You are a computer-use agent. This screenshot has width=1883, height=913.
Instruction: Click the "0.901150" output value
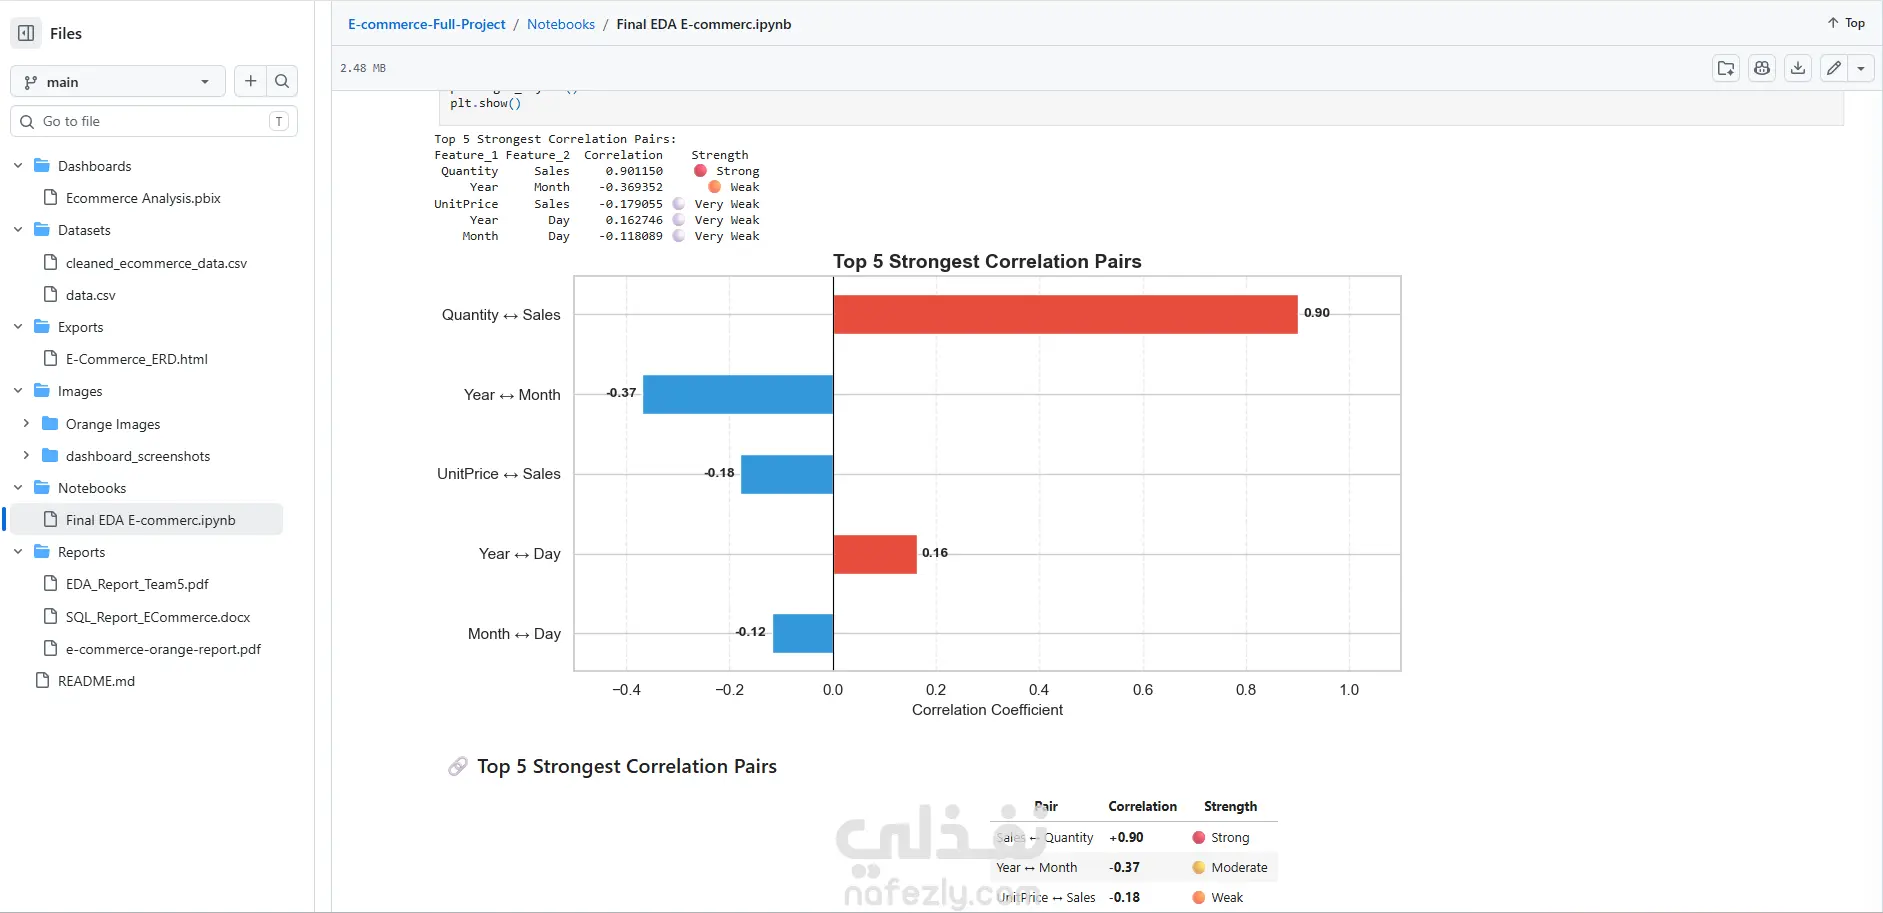[x=634, y=171]
